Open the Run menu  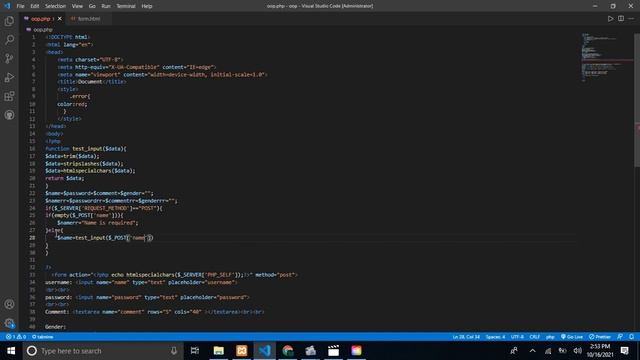106,6
